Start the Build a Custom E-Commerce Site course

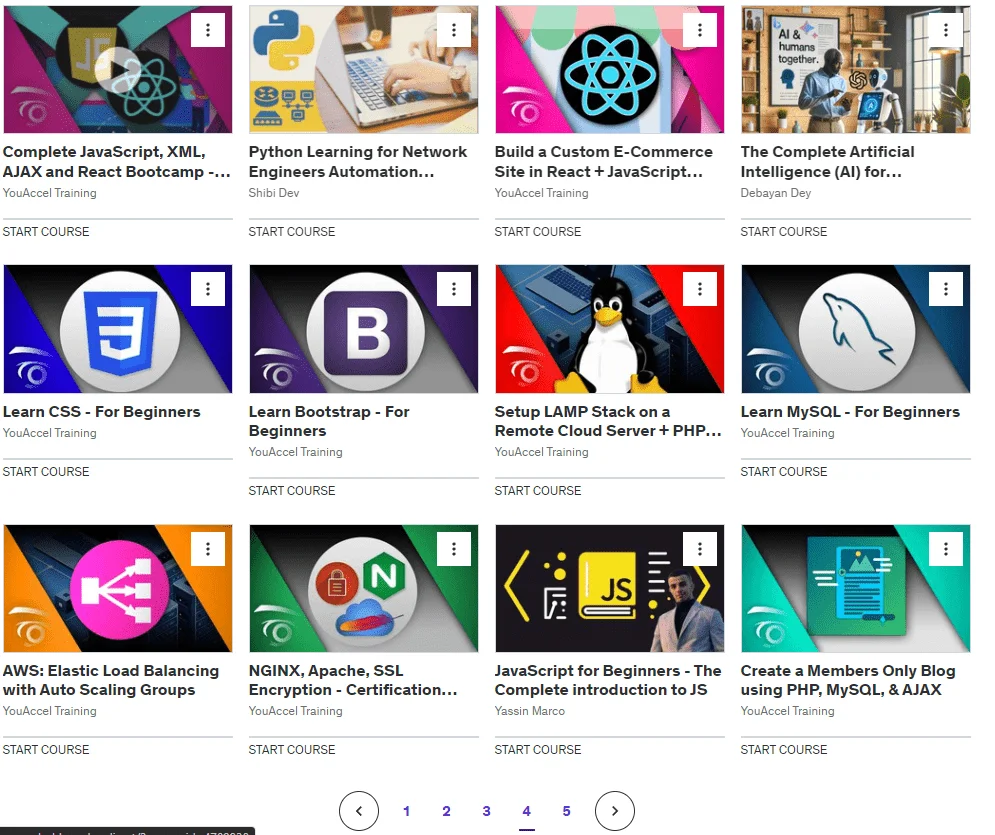538,232
